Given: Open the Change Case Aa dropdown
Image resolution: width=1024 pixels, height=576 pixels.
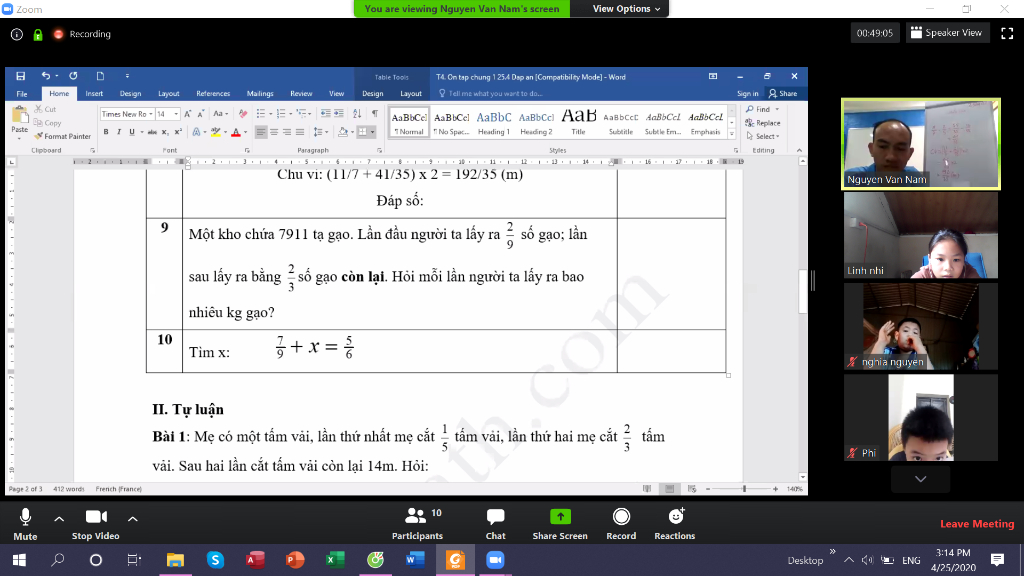Looking at the screenshot, I should (220, 114).
